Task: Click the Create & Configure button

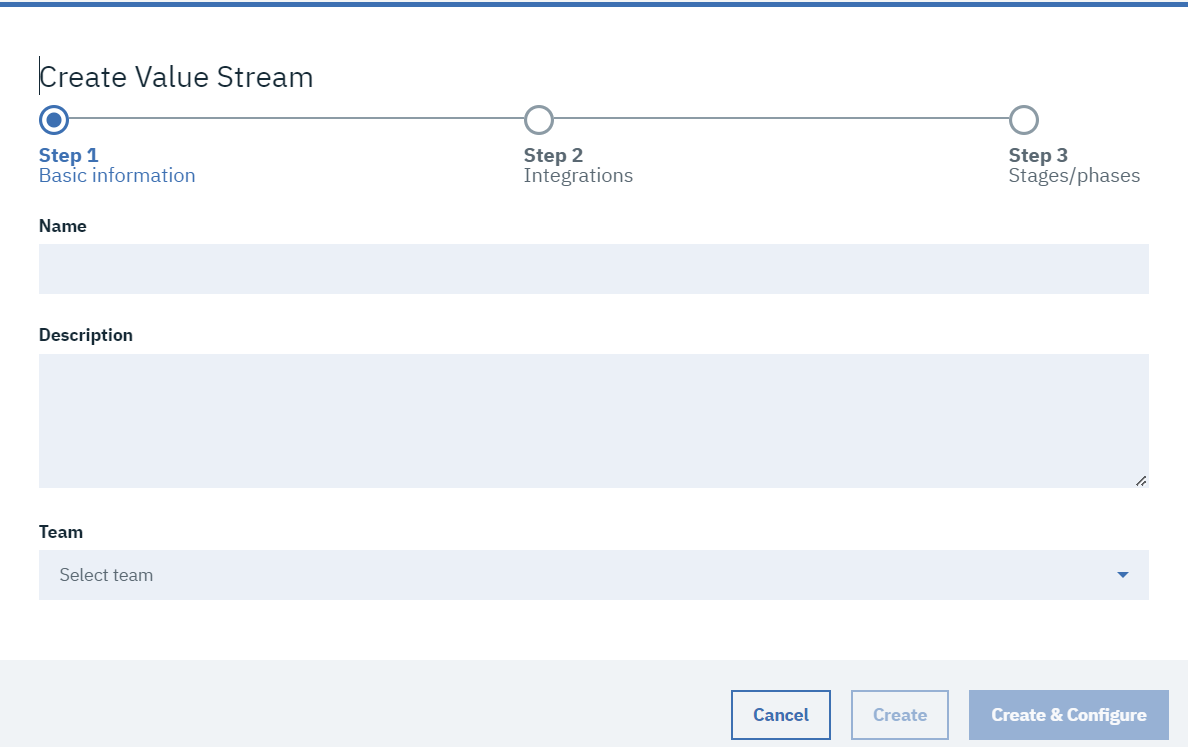Action: tap(1068, 715)
